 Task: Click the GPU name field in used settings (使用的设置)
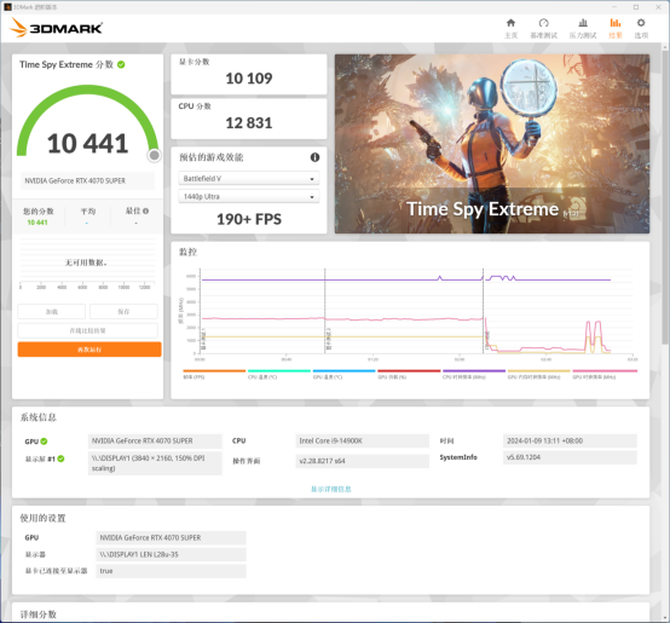(171, 538)
